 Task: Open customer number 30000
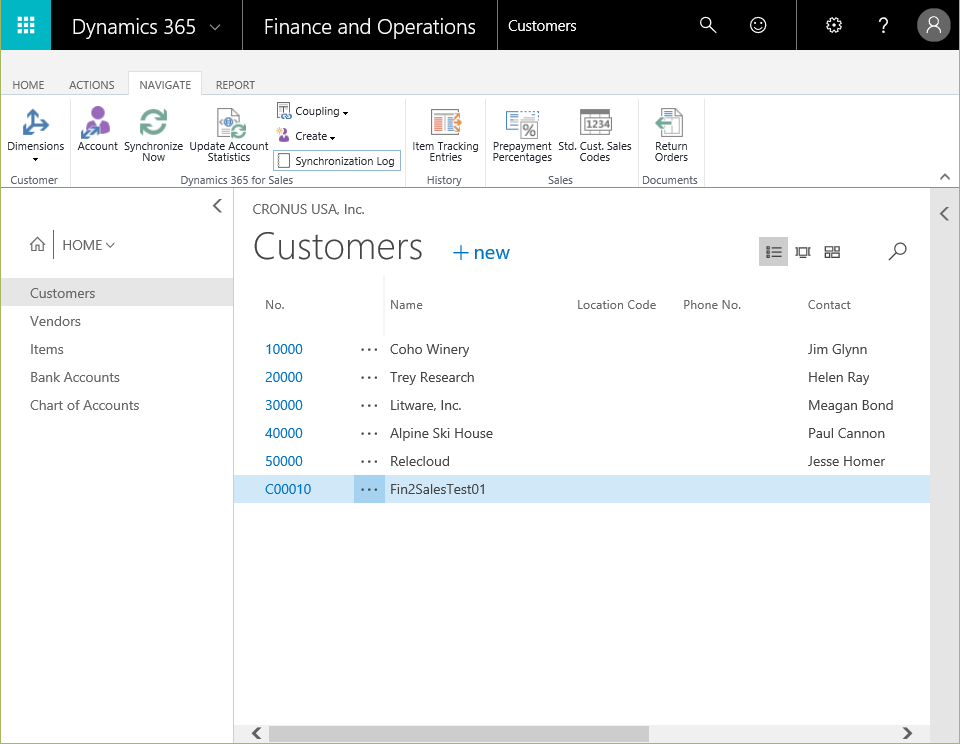(283, 405)
